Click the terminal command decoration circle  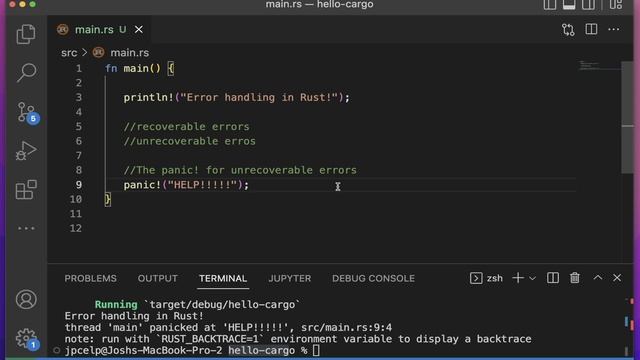57,350
